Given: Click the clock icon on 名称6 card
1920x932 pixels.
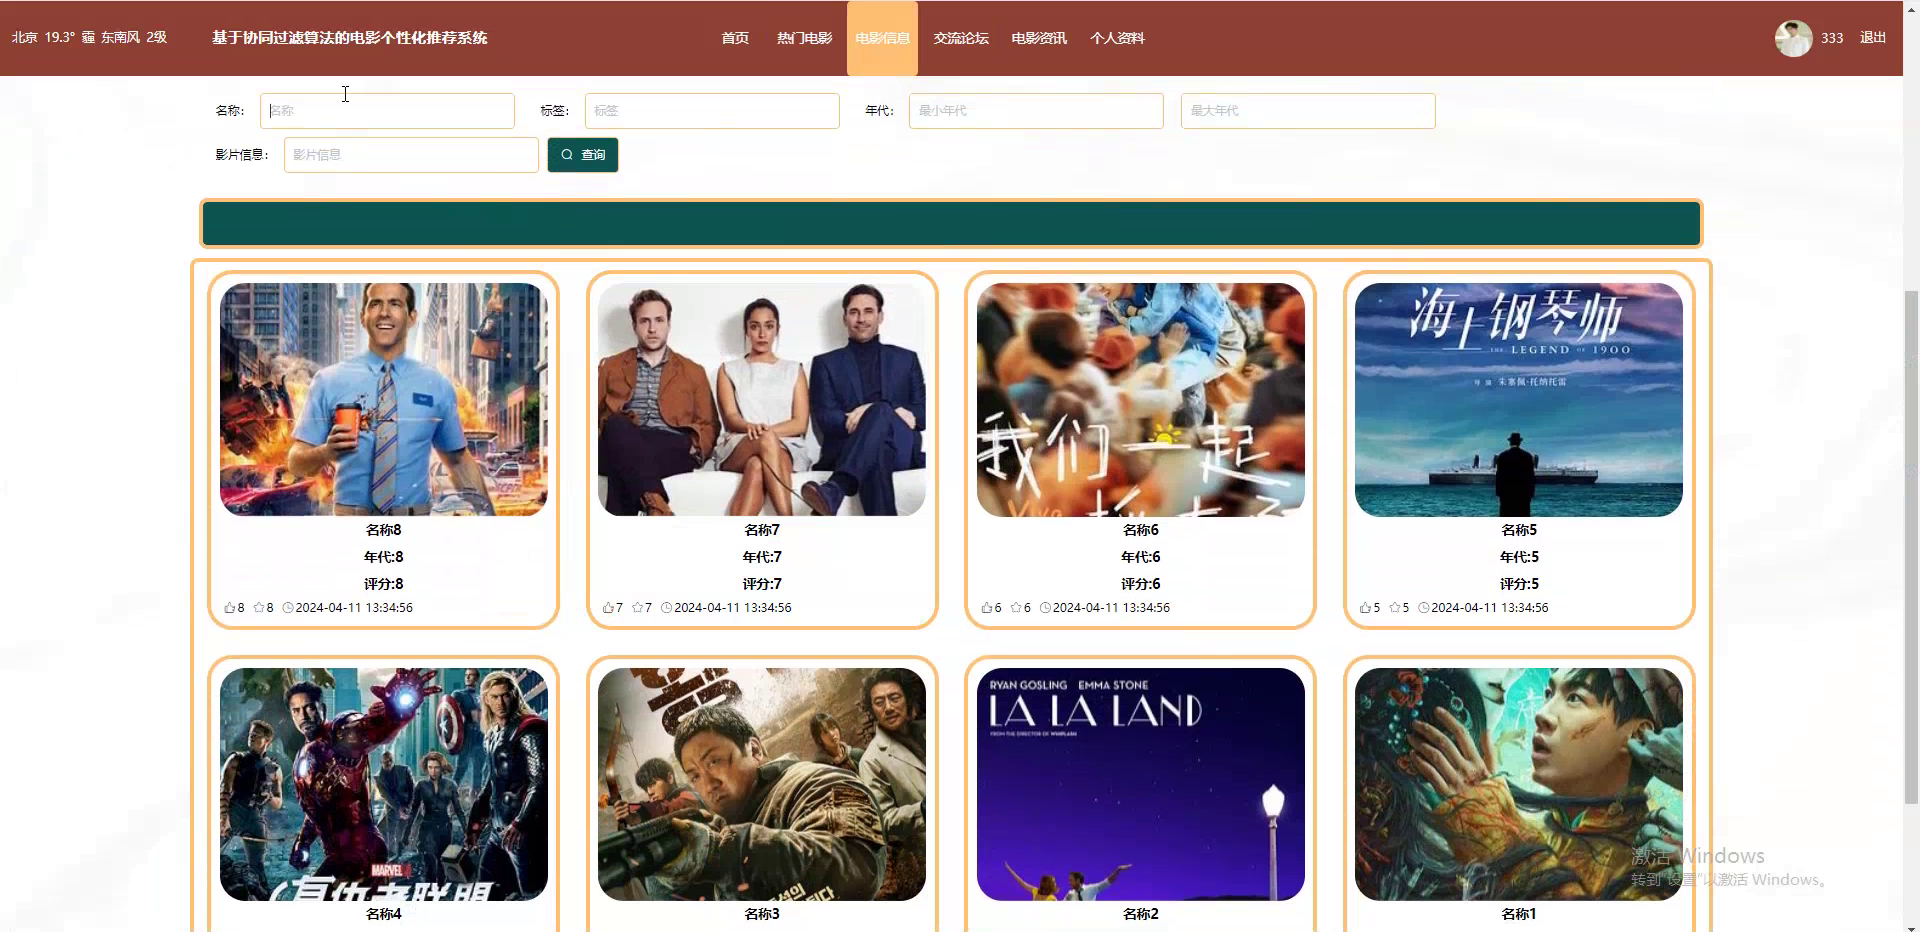Looking at the screenshot, I should [1045, 608].
